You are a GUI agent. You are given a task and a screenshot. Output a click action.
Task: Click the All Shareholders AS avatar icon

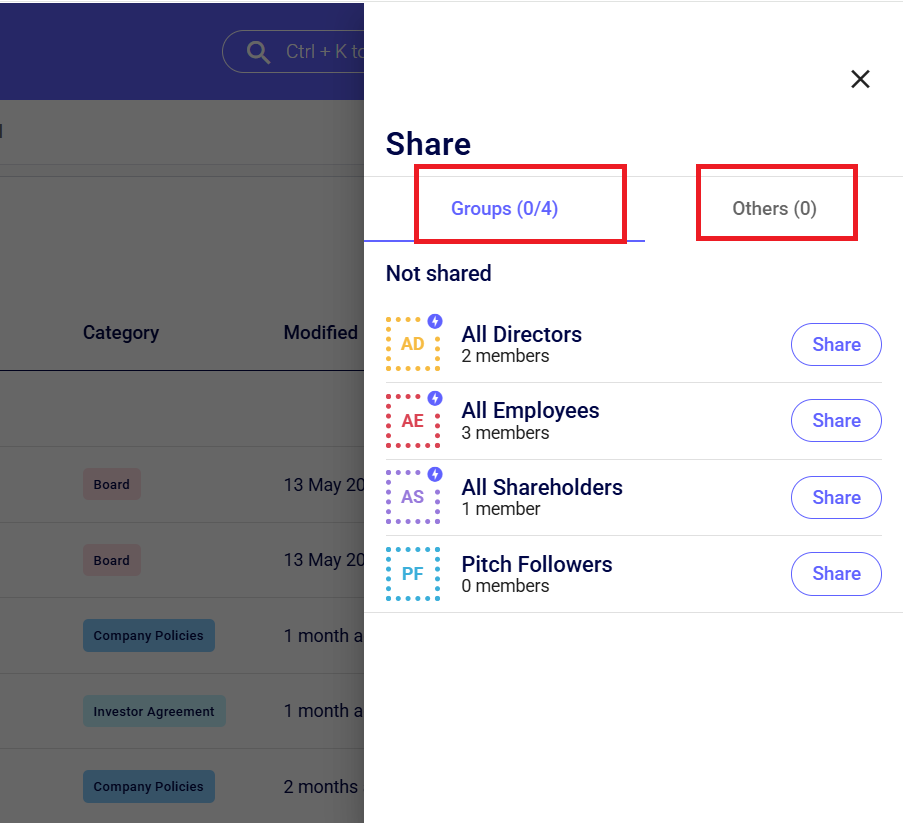413,497
